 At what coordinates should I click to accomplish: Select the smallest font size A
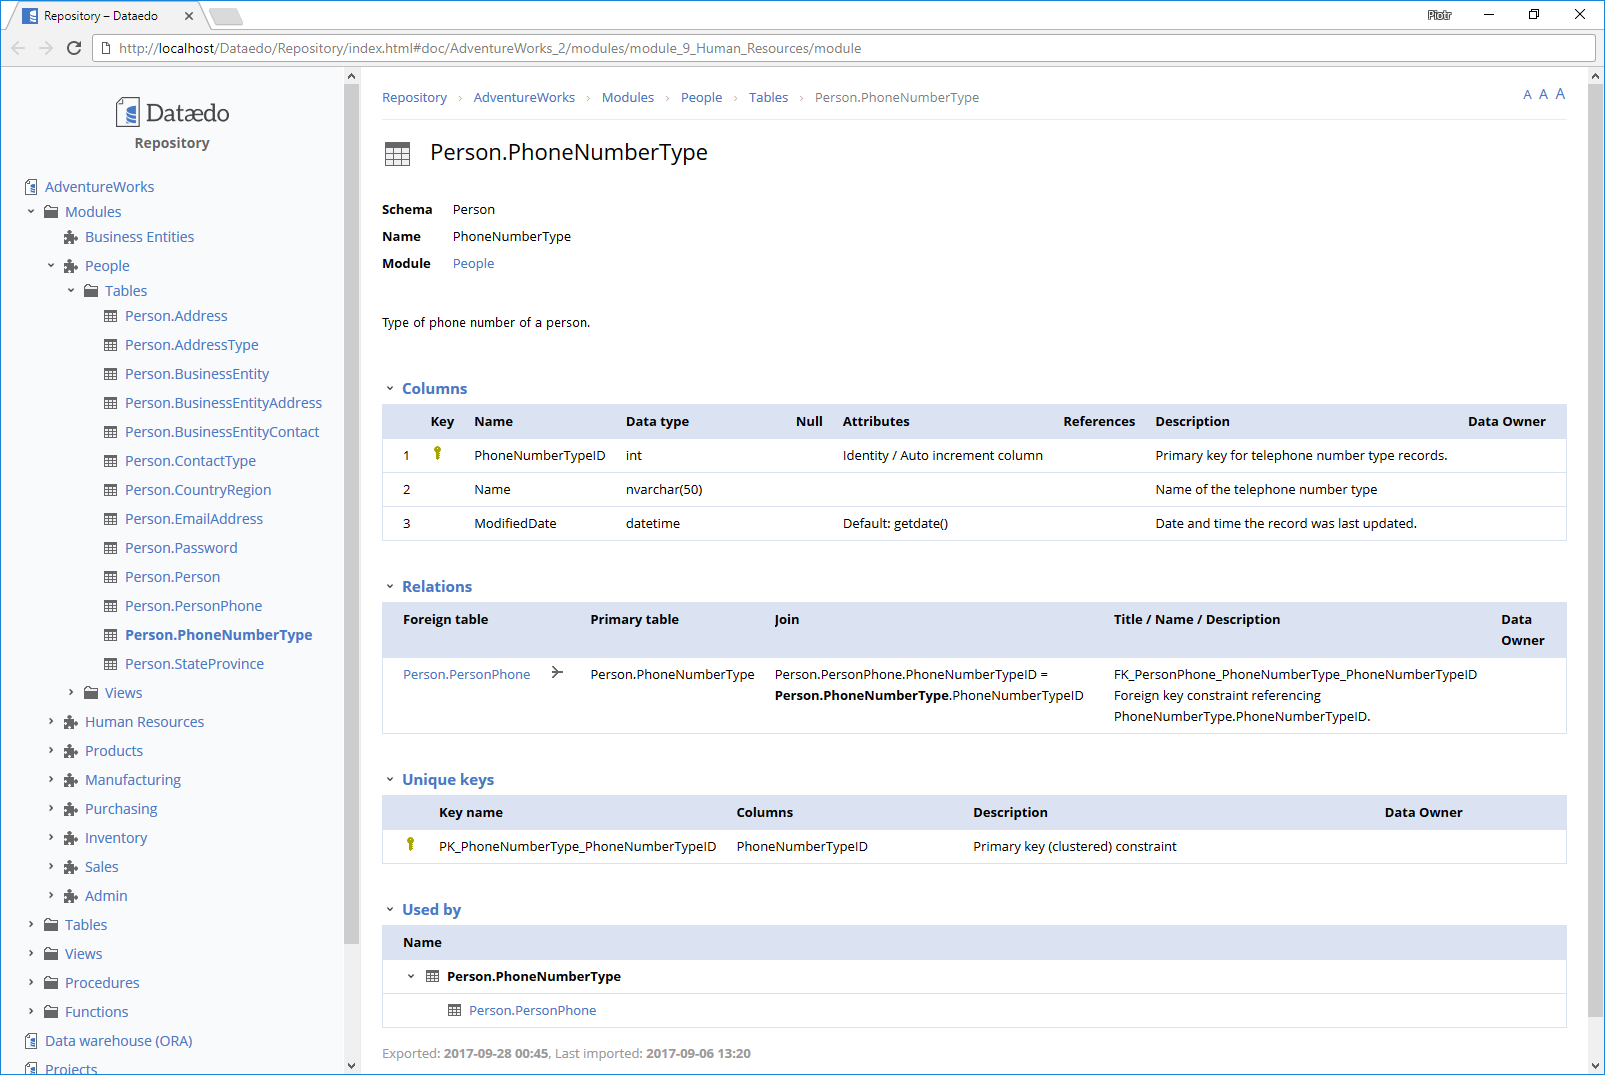[1527, 95]
